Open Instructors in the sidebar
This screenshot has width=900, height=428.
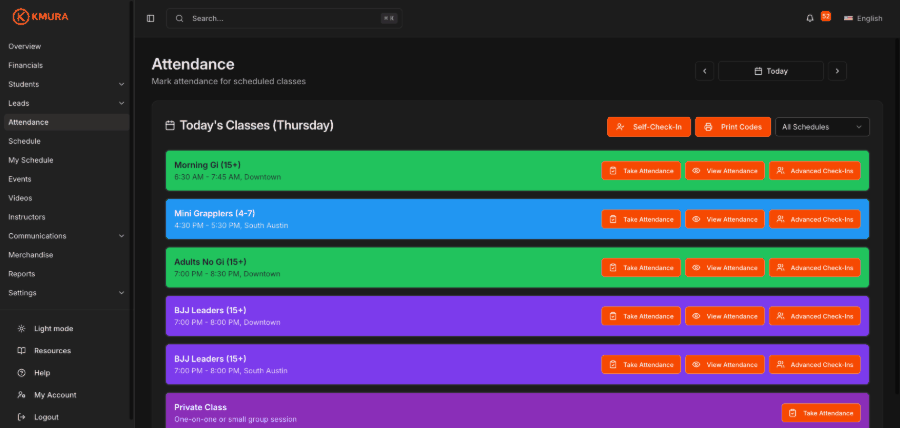[x=67, y=217]
